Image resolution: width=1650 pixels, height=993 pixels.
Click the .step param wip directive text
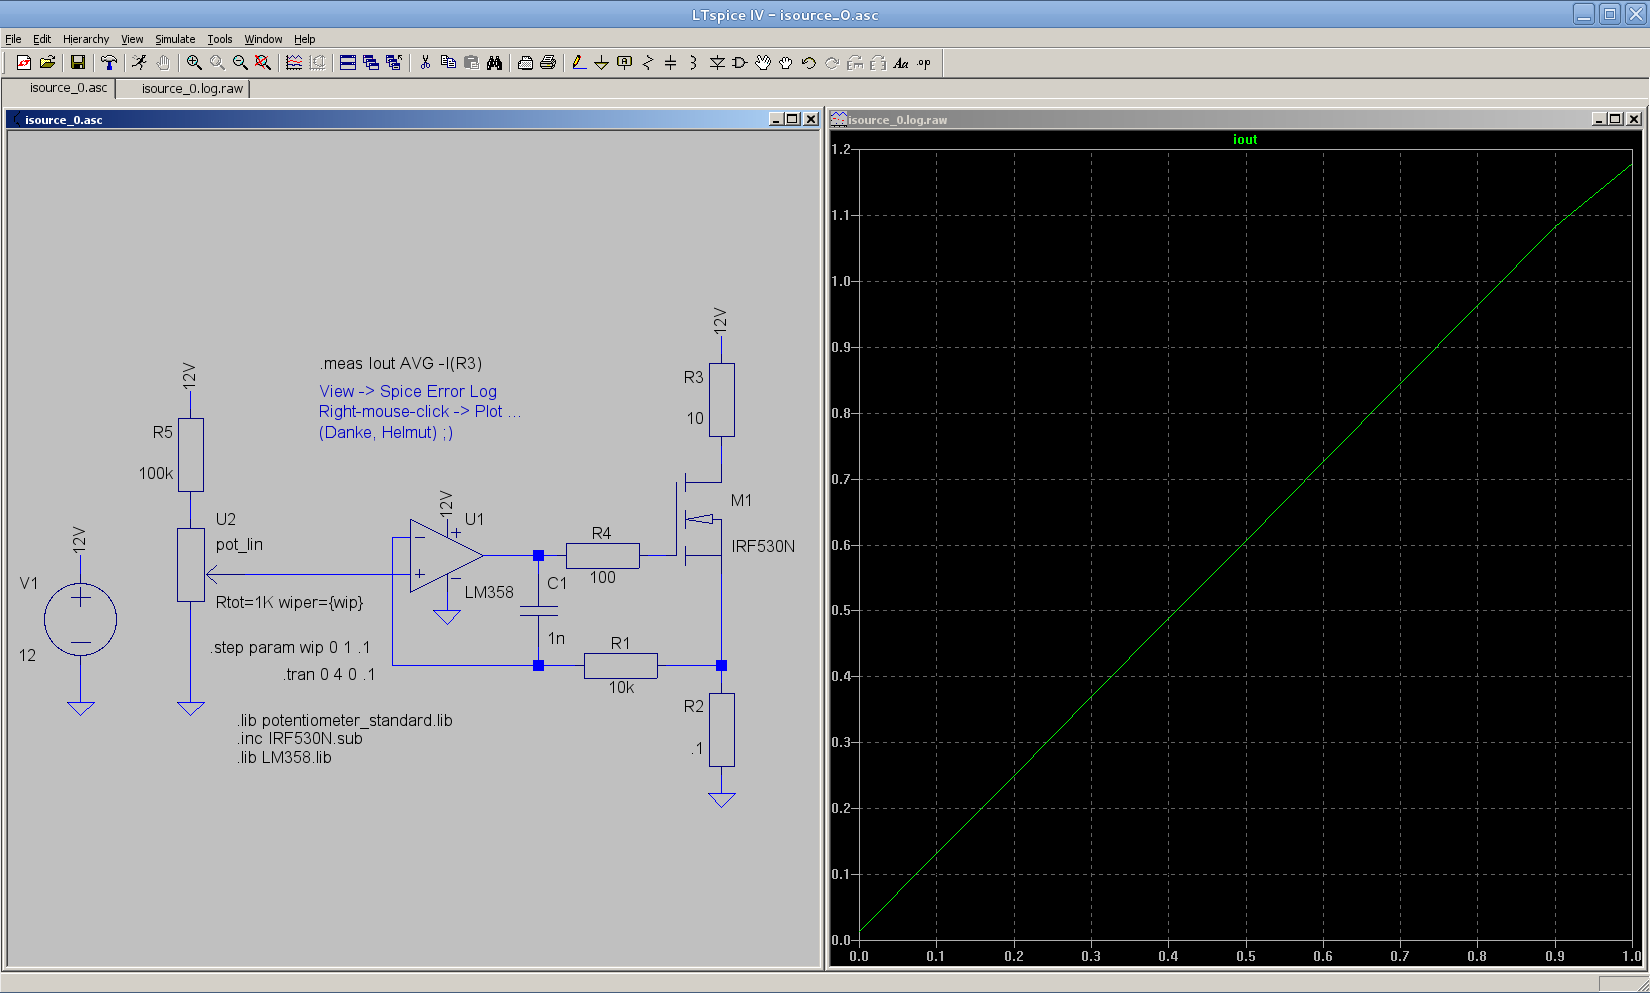290,647
